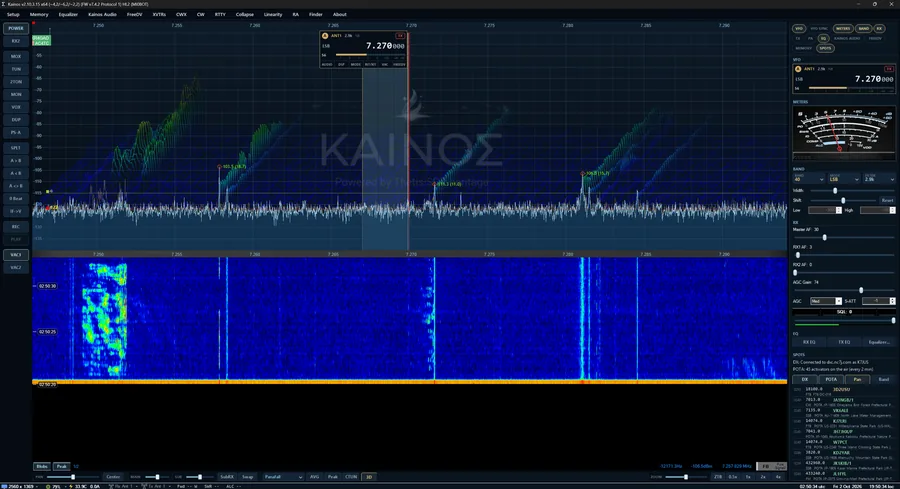900x489 pixels.
Task: Toggle the POWER button
Action: [x=15, y=28]
